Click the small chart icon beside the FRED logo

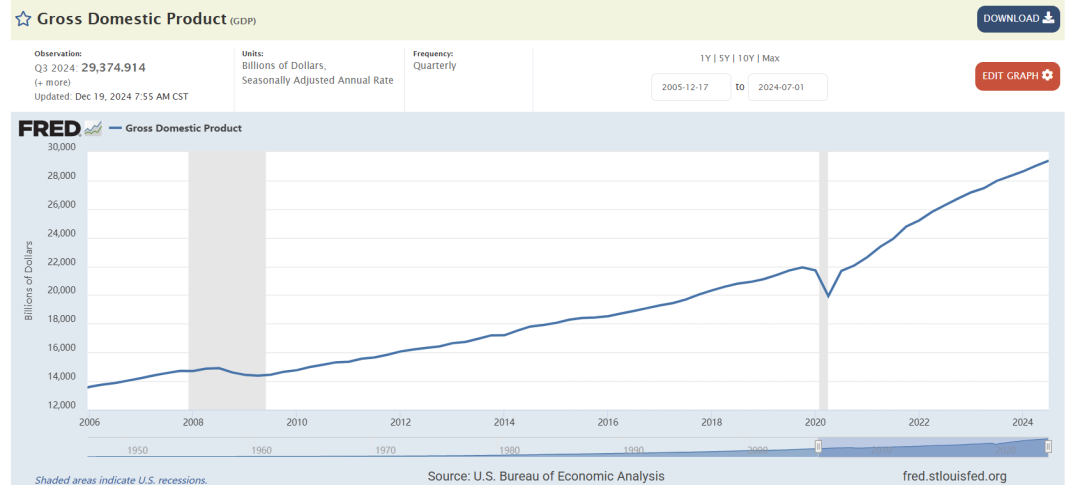pos(93,128)
